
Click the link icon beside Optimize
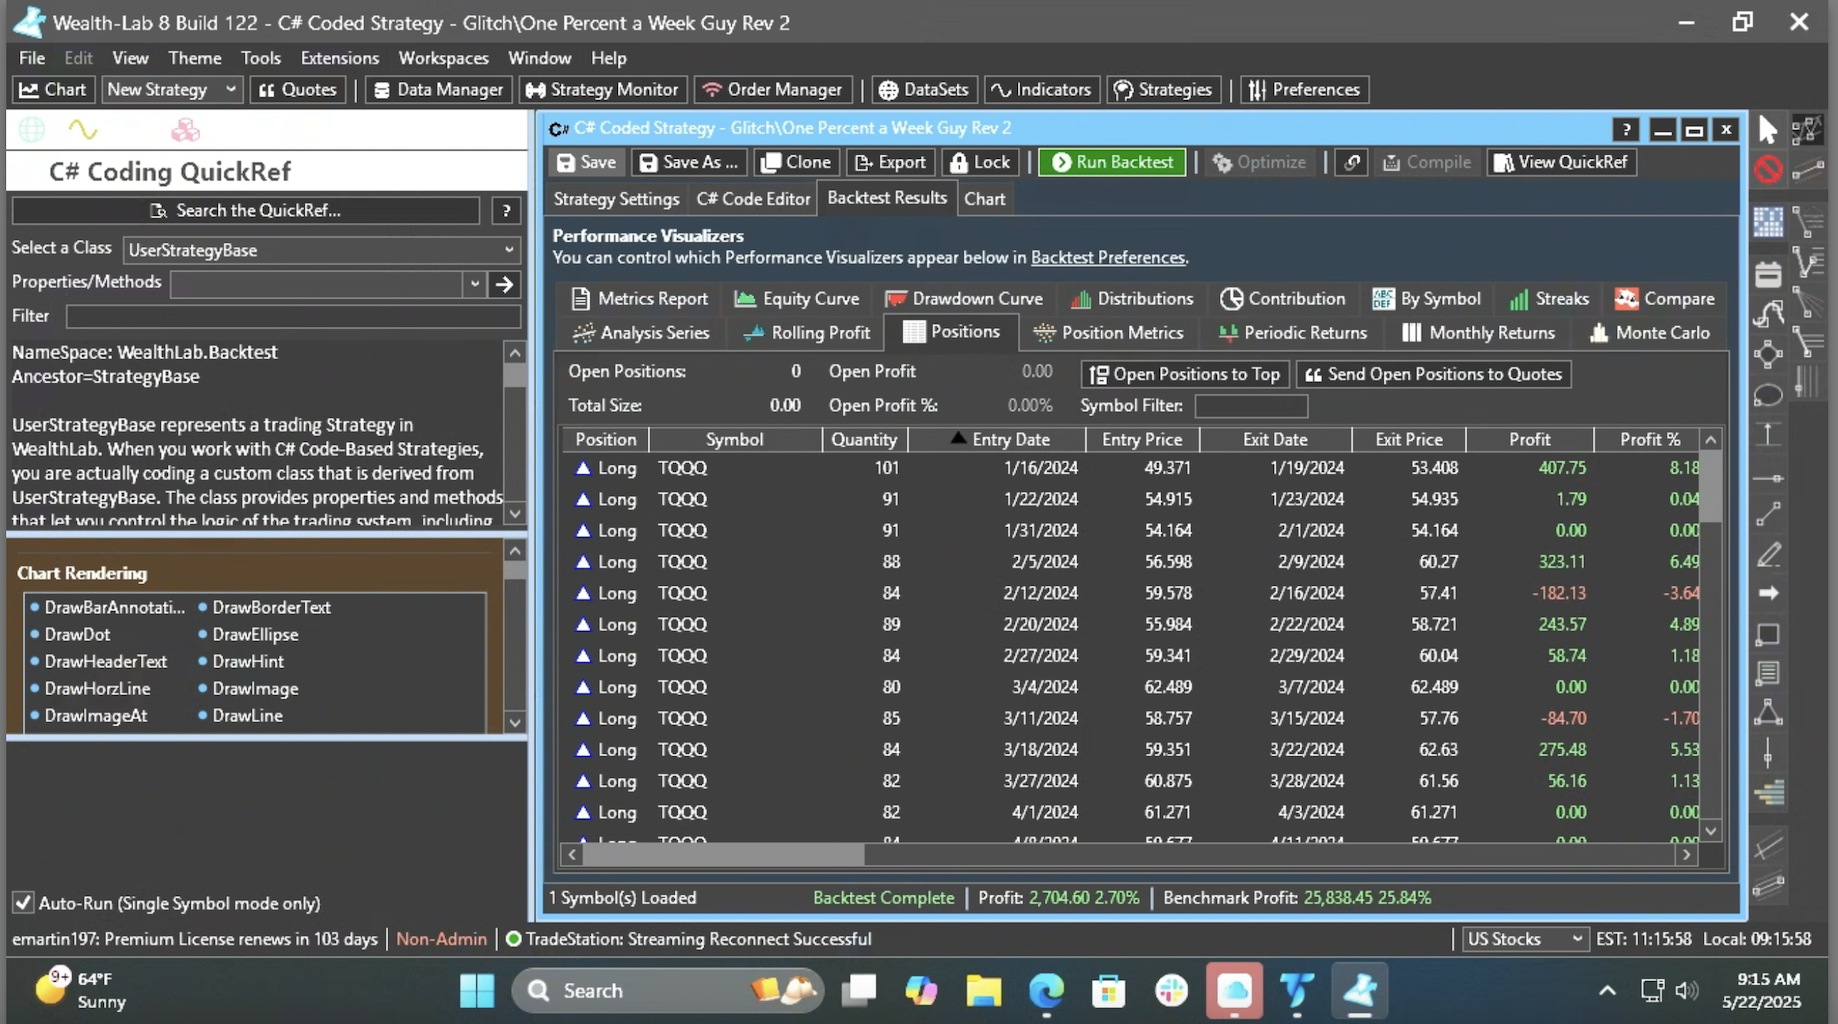(1352, 162)
